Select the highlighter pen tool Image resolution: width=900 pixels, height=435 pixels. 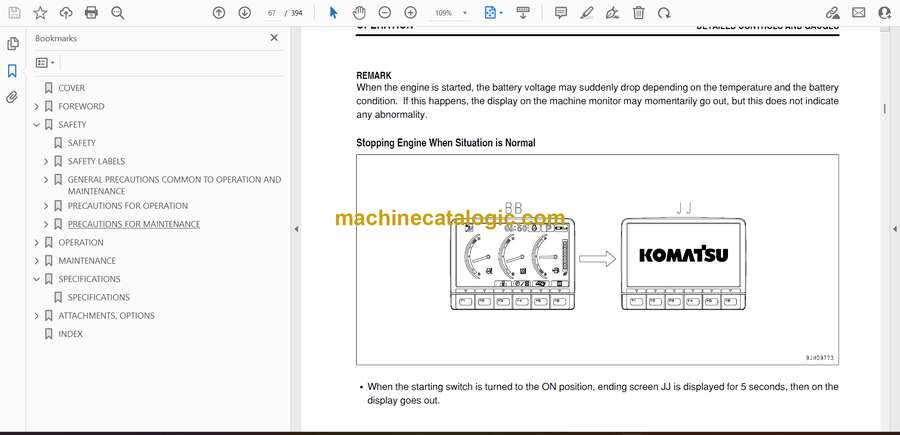(587, 13)
